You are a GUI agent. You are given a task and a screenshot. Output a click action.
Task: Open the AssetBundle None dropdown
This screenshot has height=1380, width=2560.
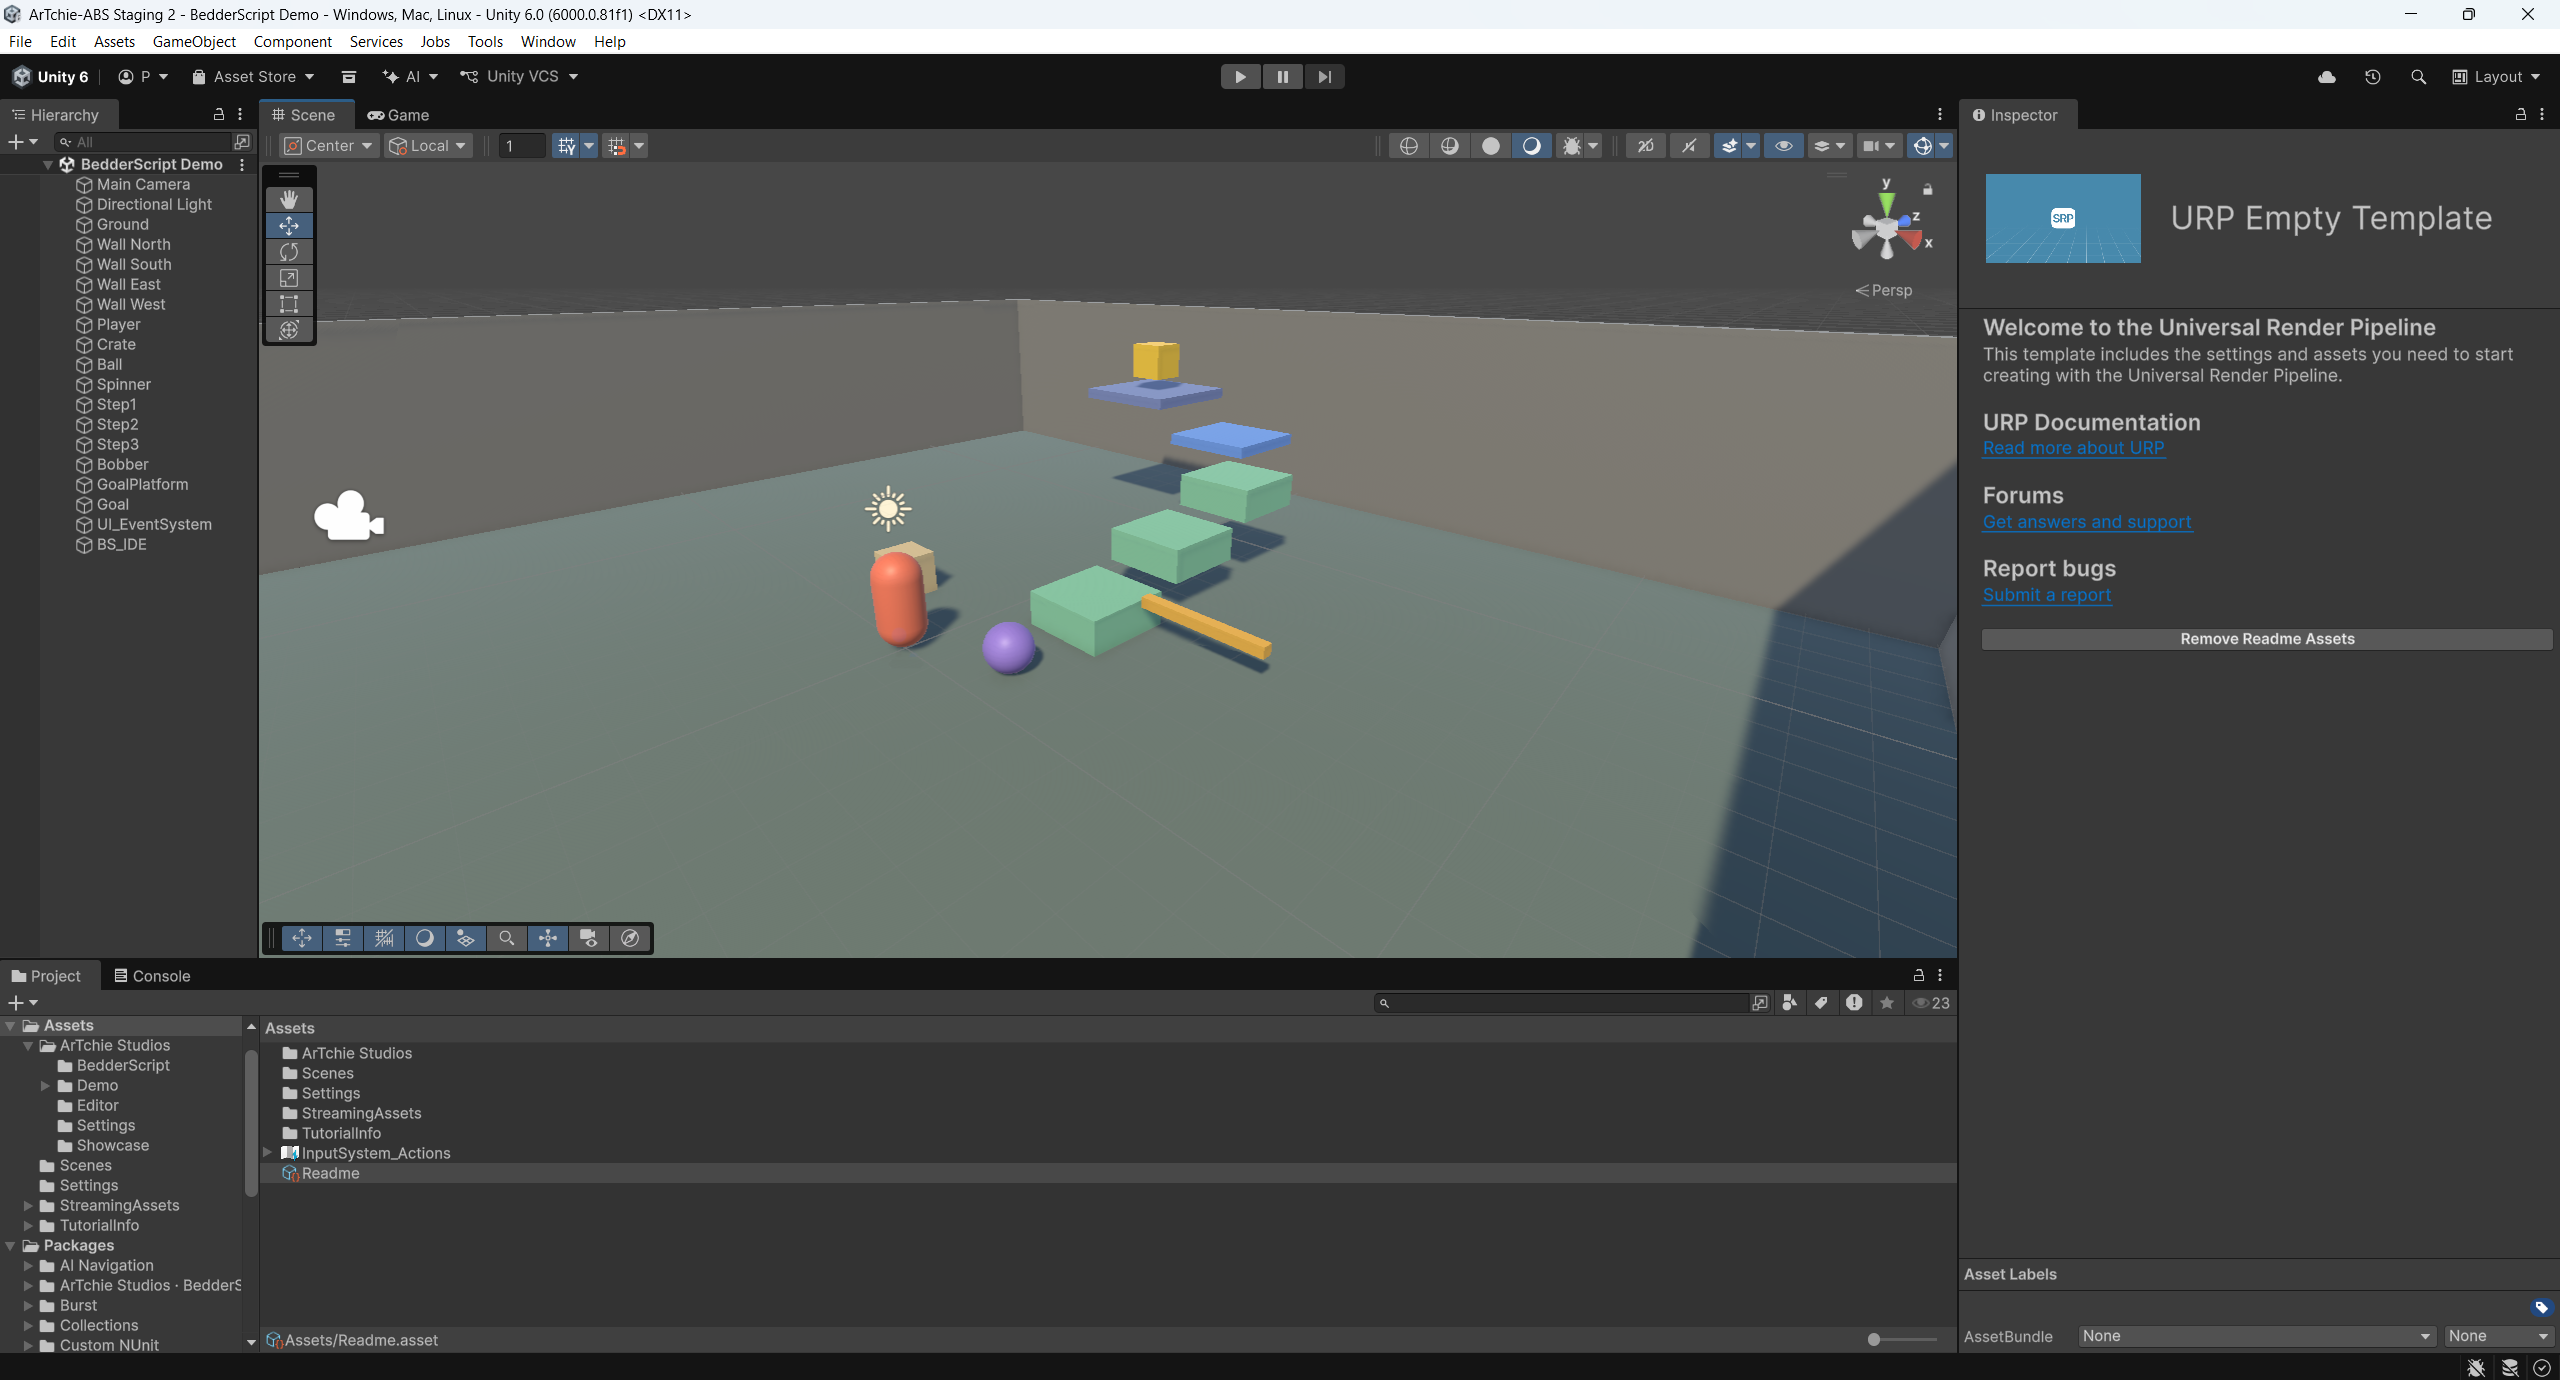pyautogui.click(x=2255, y=1336)
